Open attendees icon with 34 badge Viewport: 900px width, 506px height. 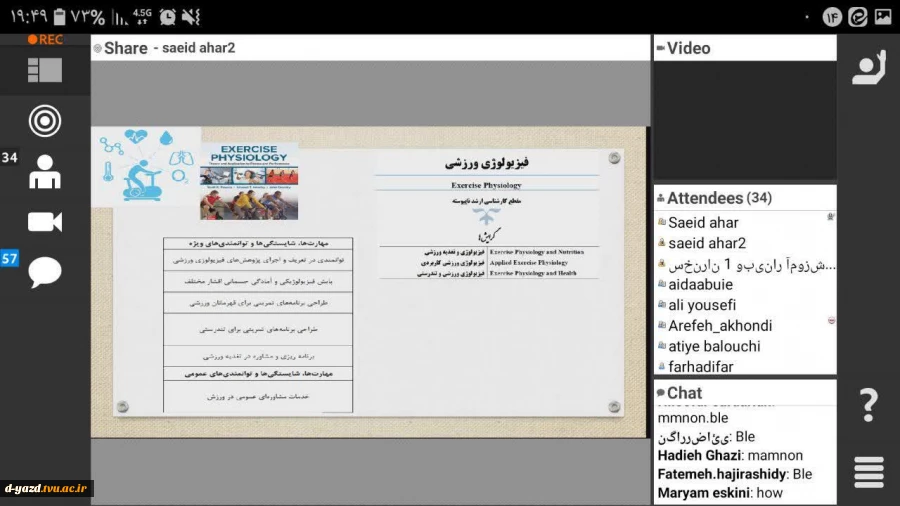(44, 172)
